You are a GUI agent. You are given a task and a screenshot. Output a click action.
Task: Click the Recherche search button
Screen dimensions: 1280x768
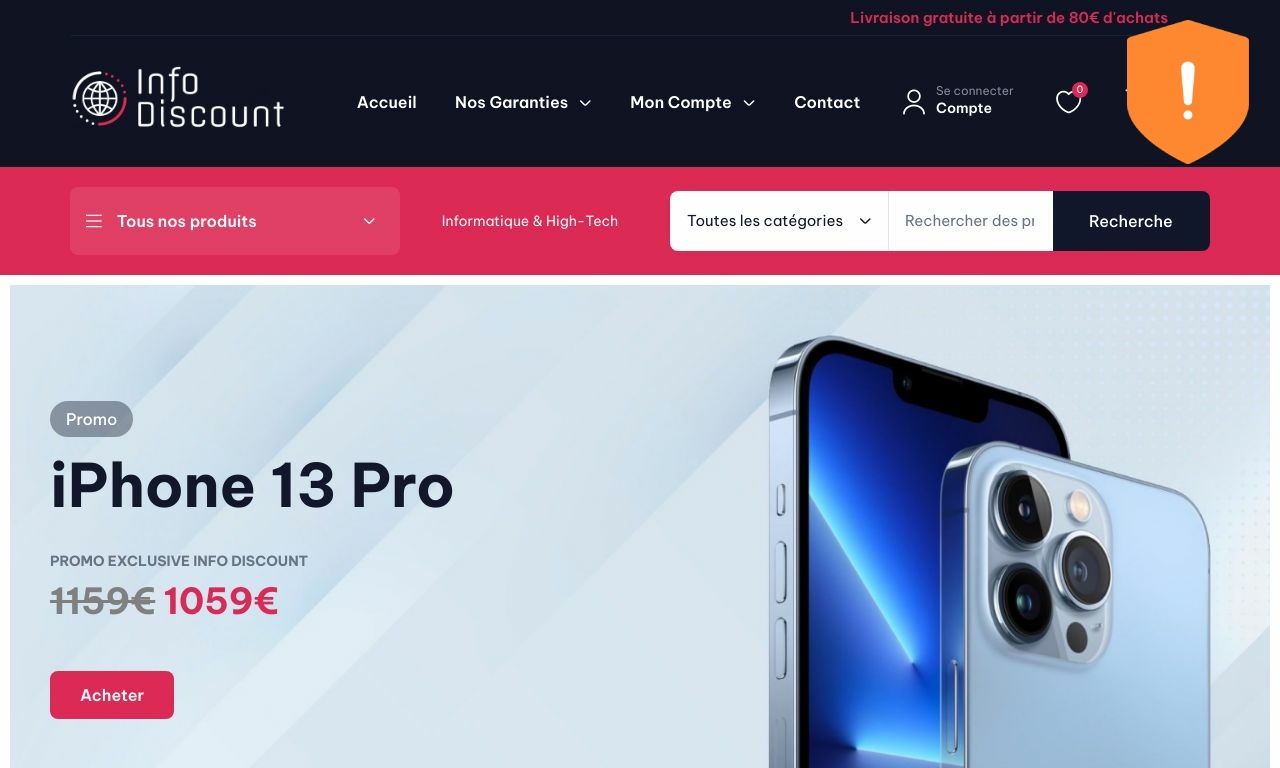click(x=1131, y=221)
